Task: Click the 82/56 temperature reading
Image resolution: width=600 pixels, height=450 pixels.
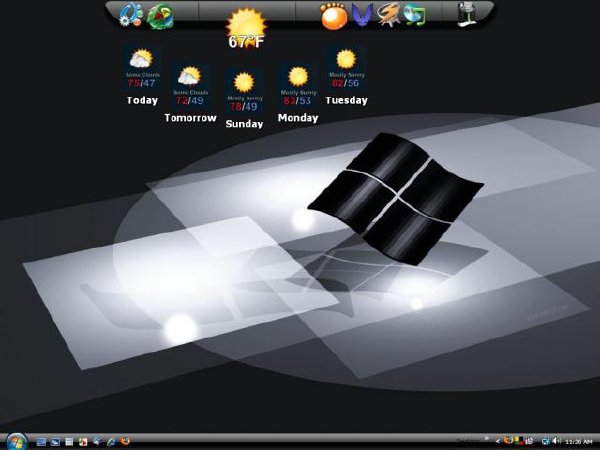Action: [x=346, y=83]
